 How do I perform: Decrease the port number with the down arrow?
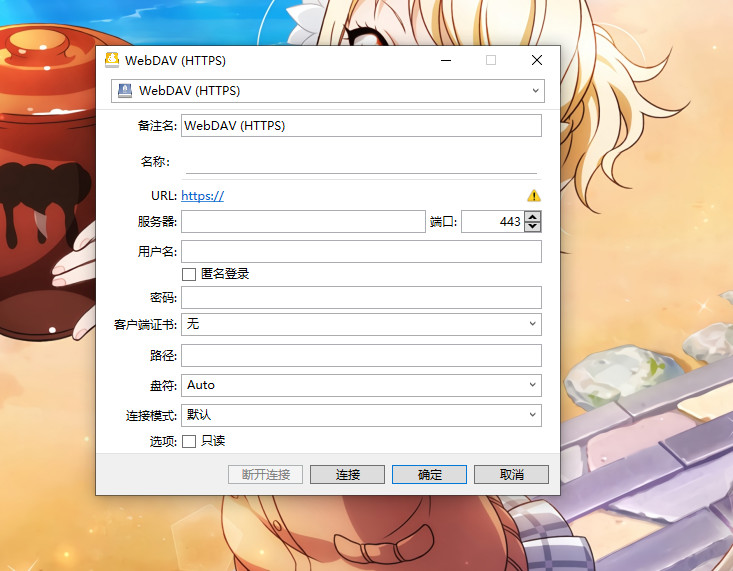tap(532, 227)
